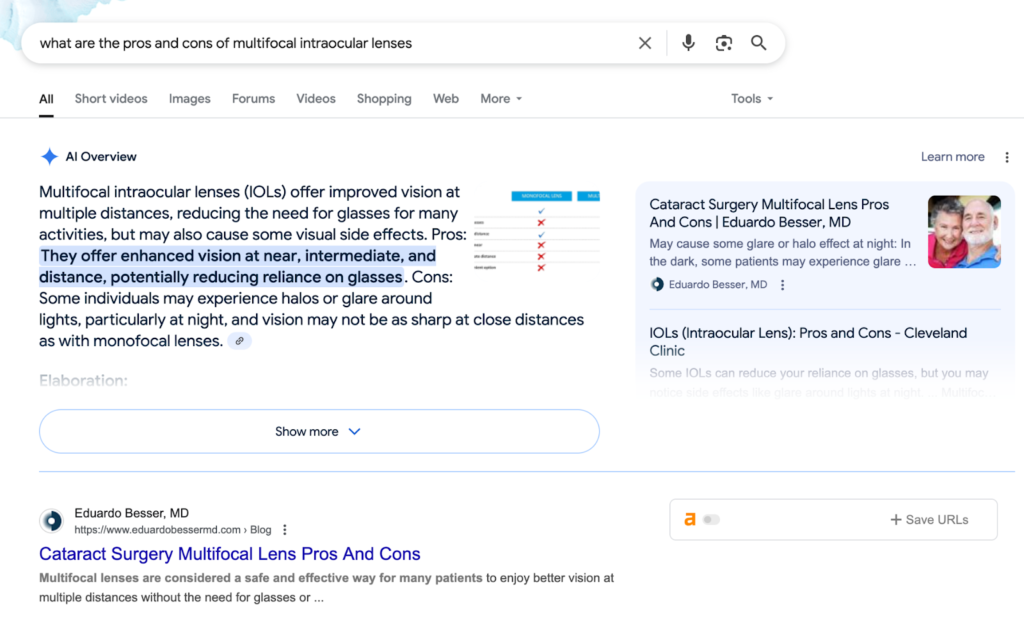Image resolution: width=1024 pixels, height=618 pixels.
Task: Expand AI Overview with Show more
Action: point(318,432)
